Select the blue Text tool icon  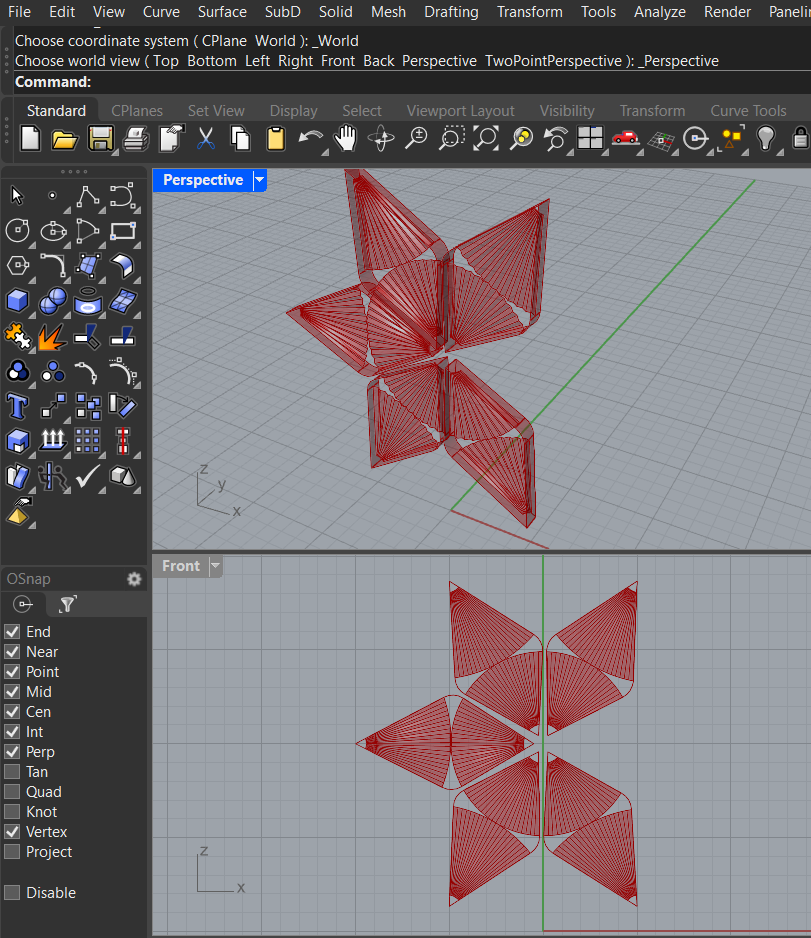point(17,407)
